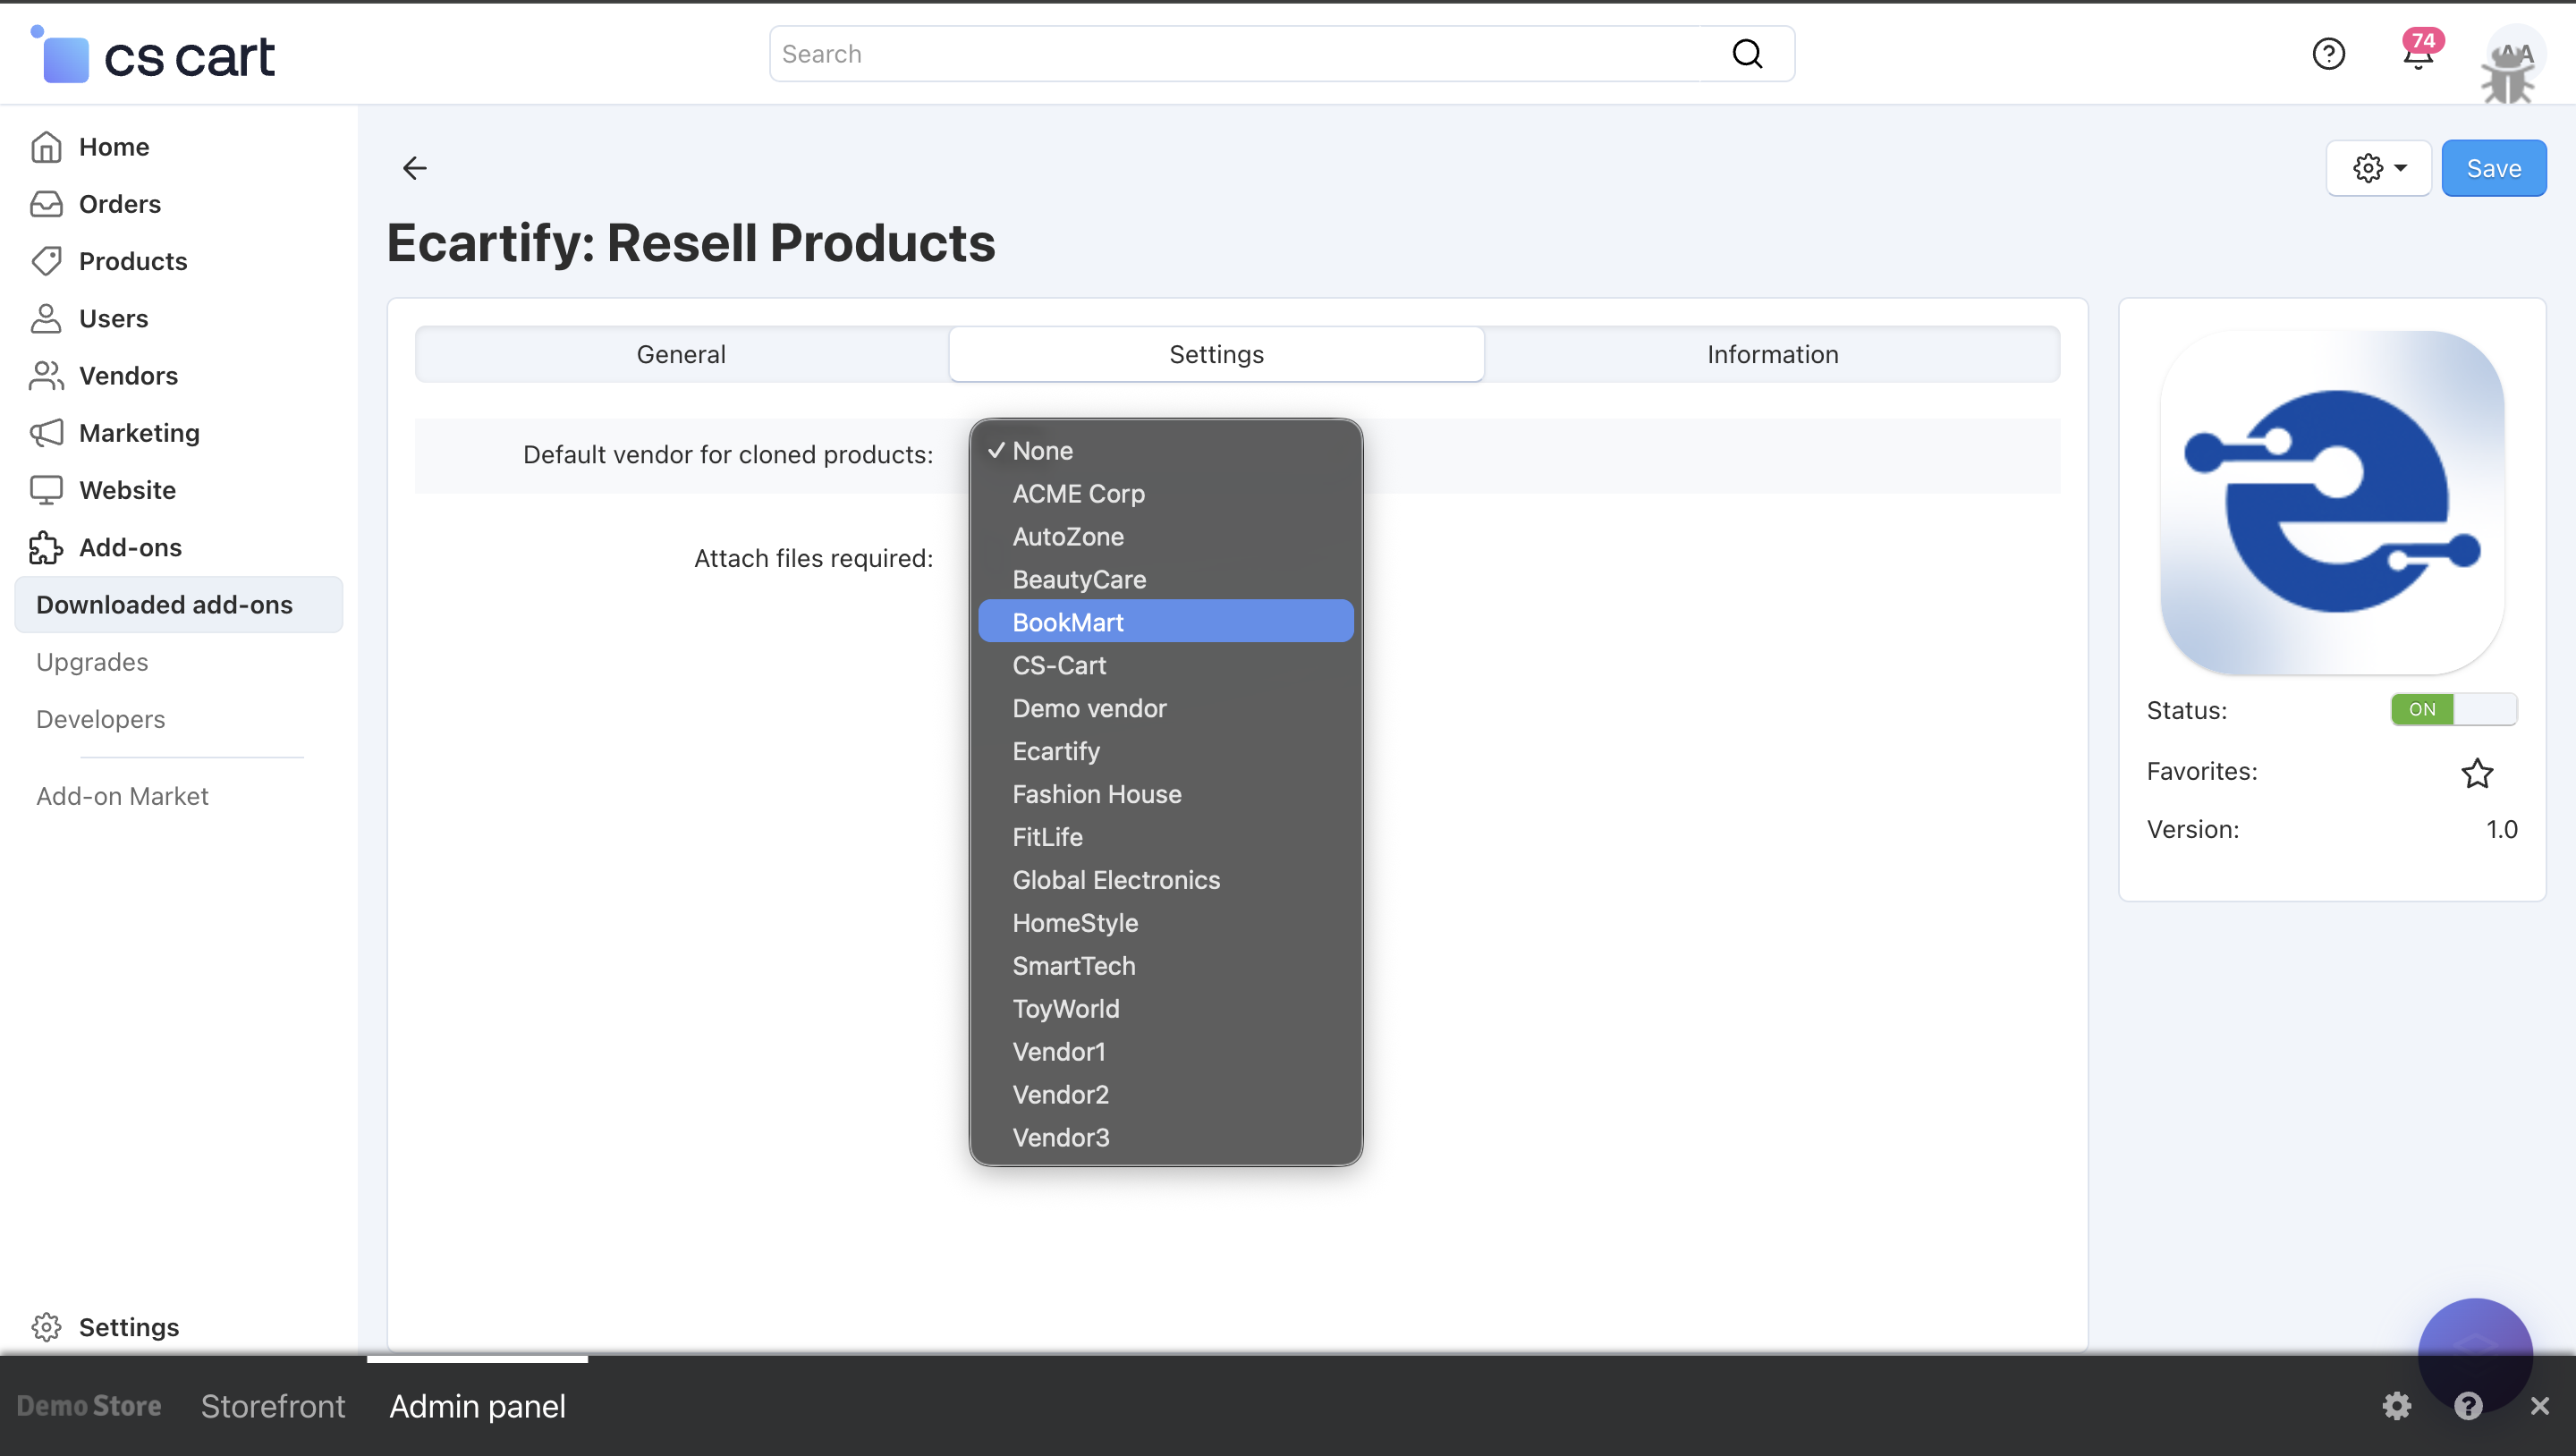Select BookMart from the vendor list
2576x1456 pixels.
point(1067,622)
